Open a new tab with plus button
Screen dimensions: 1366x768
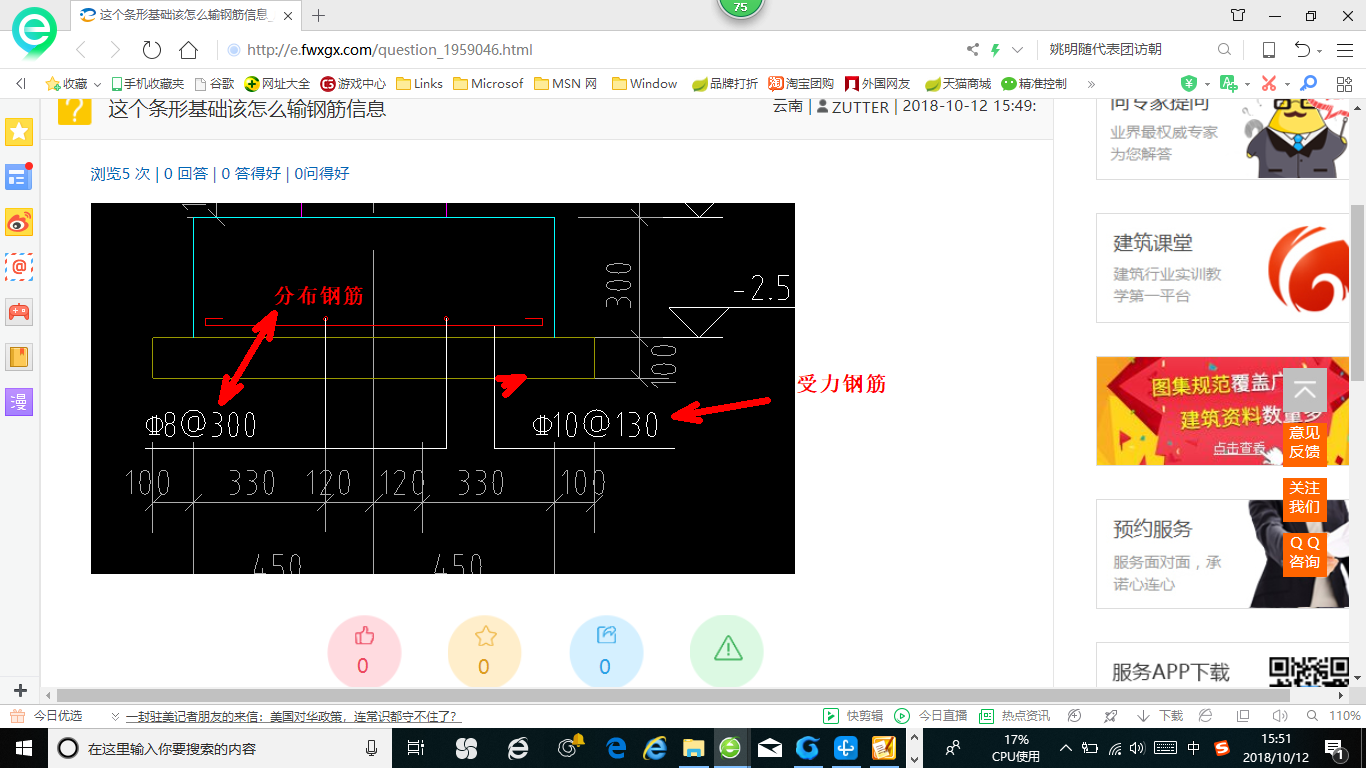click(319, 15)
